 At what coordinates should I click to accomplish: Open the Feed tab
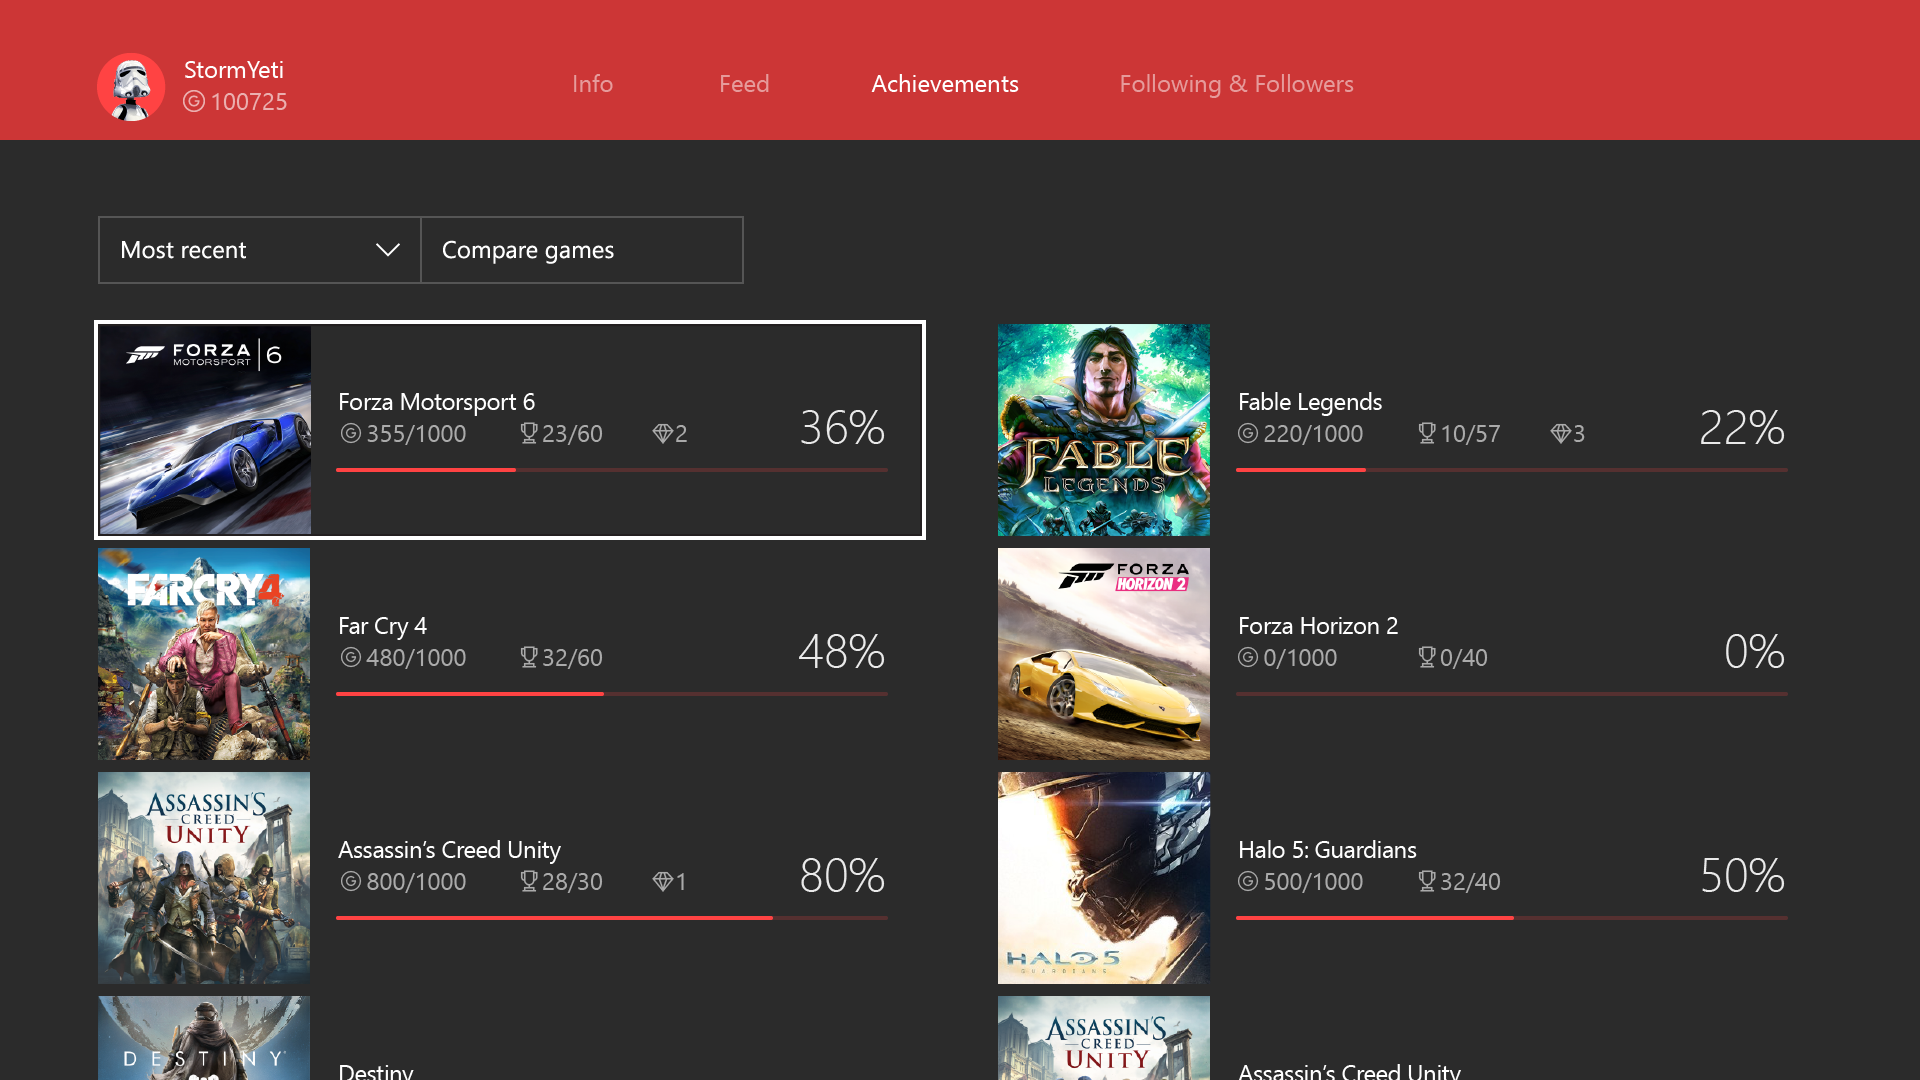[744, 84]
